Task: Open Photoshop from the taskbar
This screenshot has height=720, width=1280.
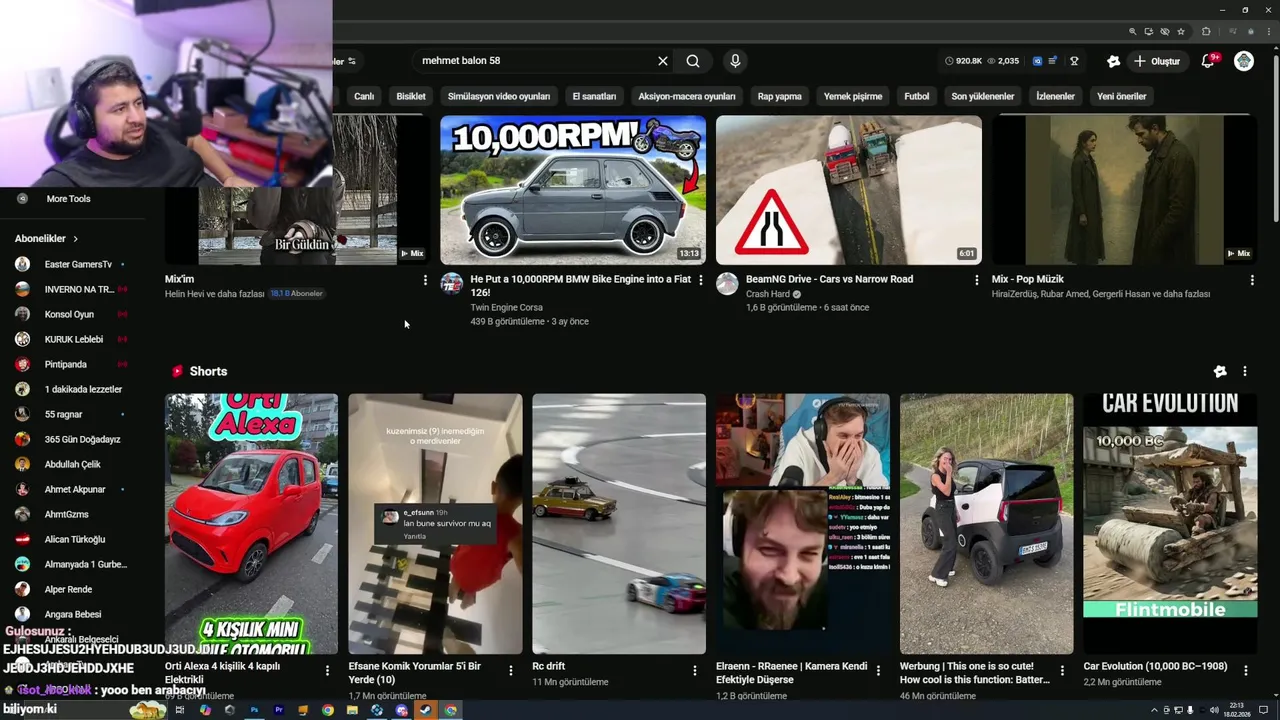Action: point(254,710)
